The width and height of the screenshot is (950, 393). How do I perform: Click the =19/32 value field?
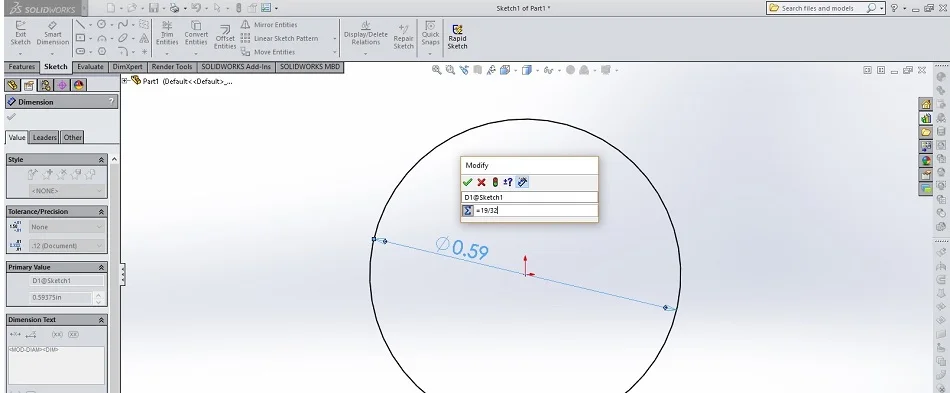click(x=536, y=210)
